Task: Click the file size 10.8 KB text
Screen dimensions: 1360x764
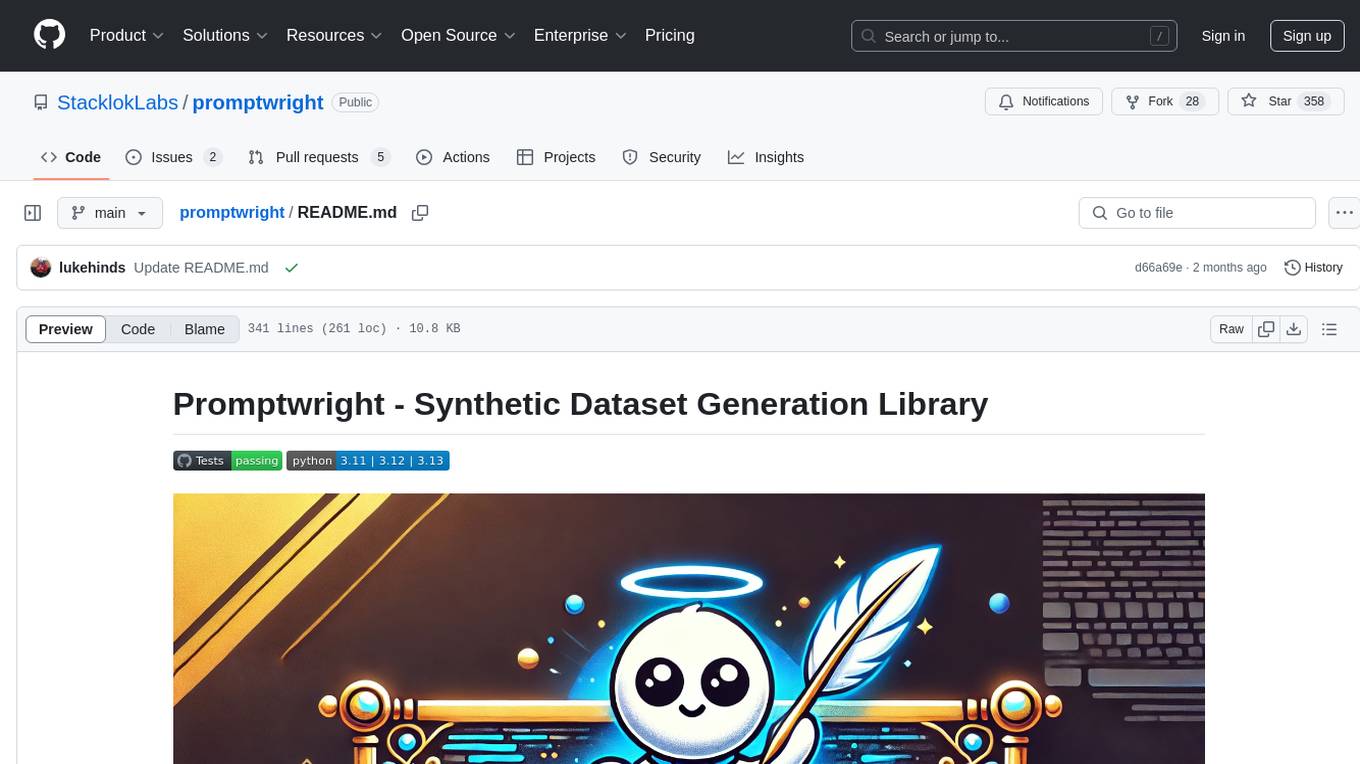Action: point(434,329)
